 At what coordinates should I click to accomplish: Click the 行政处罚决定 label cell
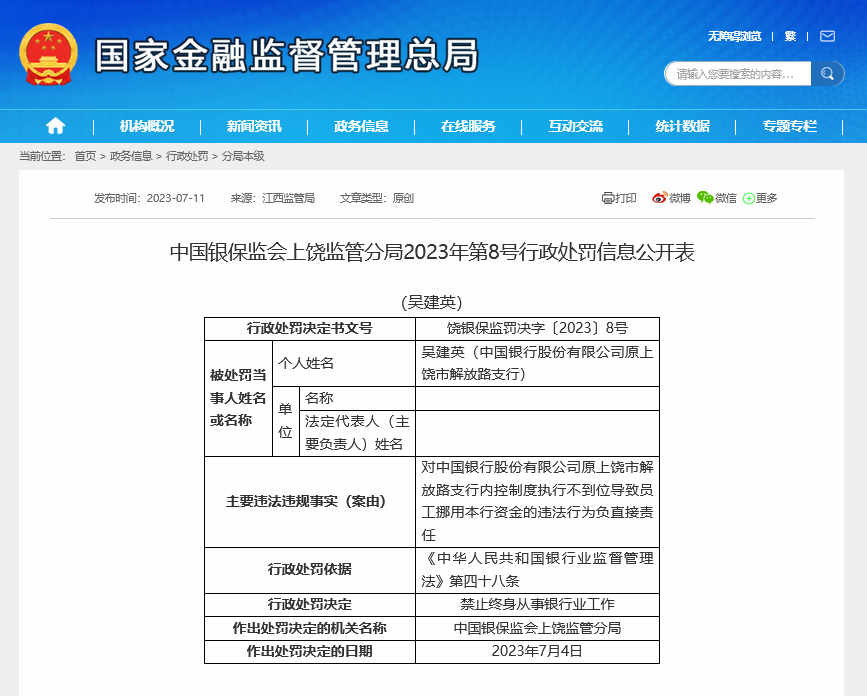tap(310, 605)
